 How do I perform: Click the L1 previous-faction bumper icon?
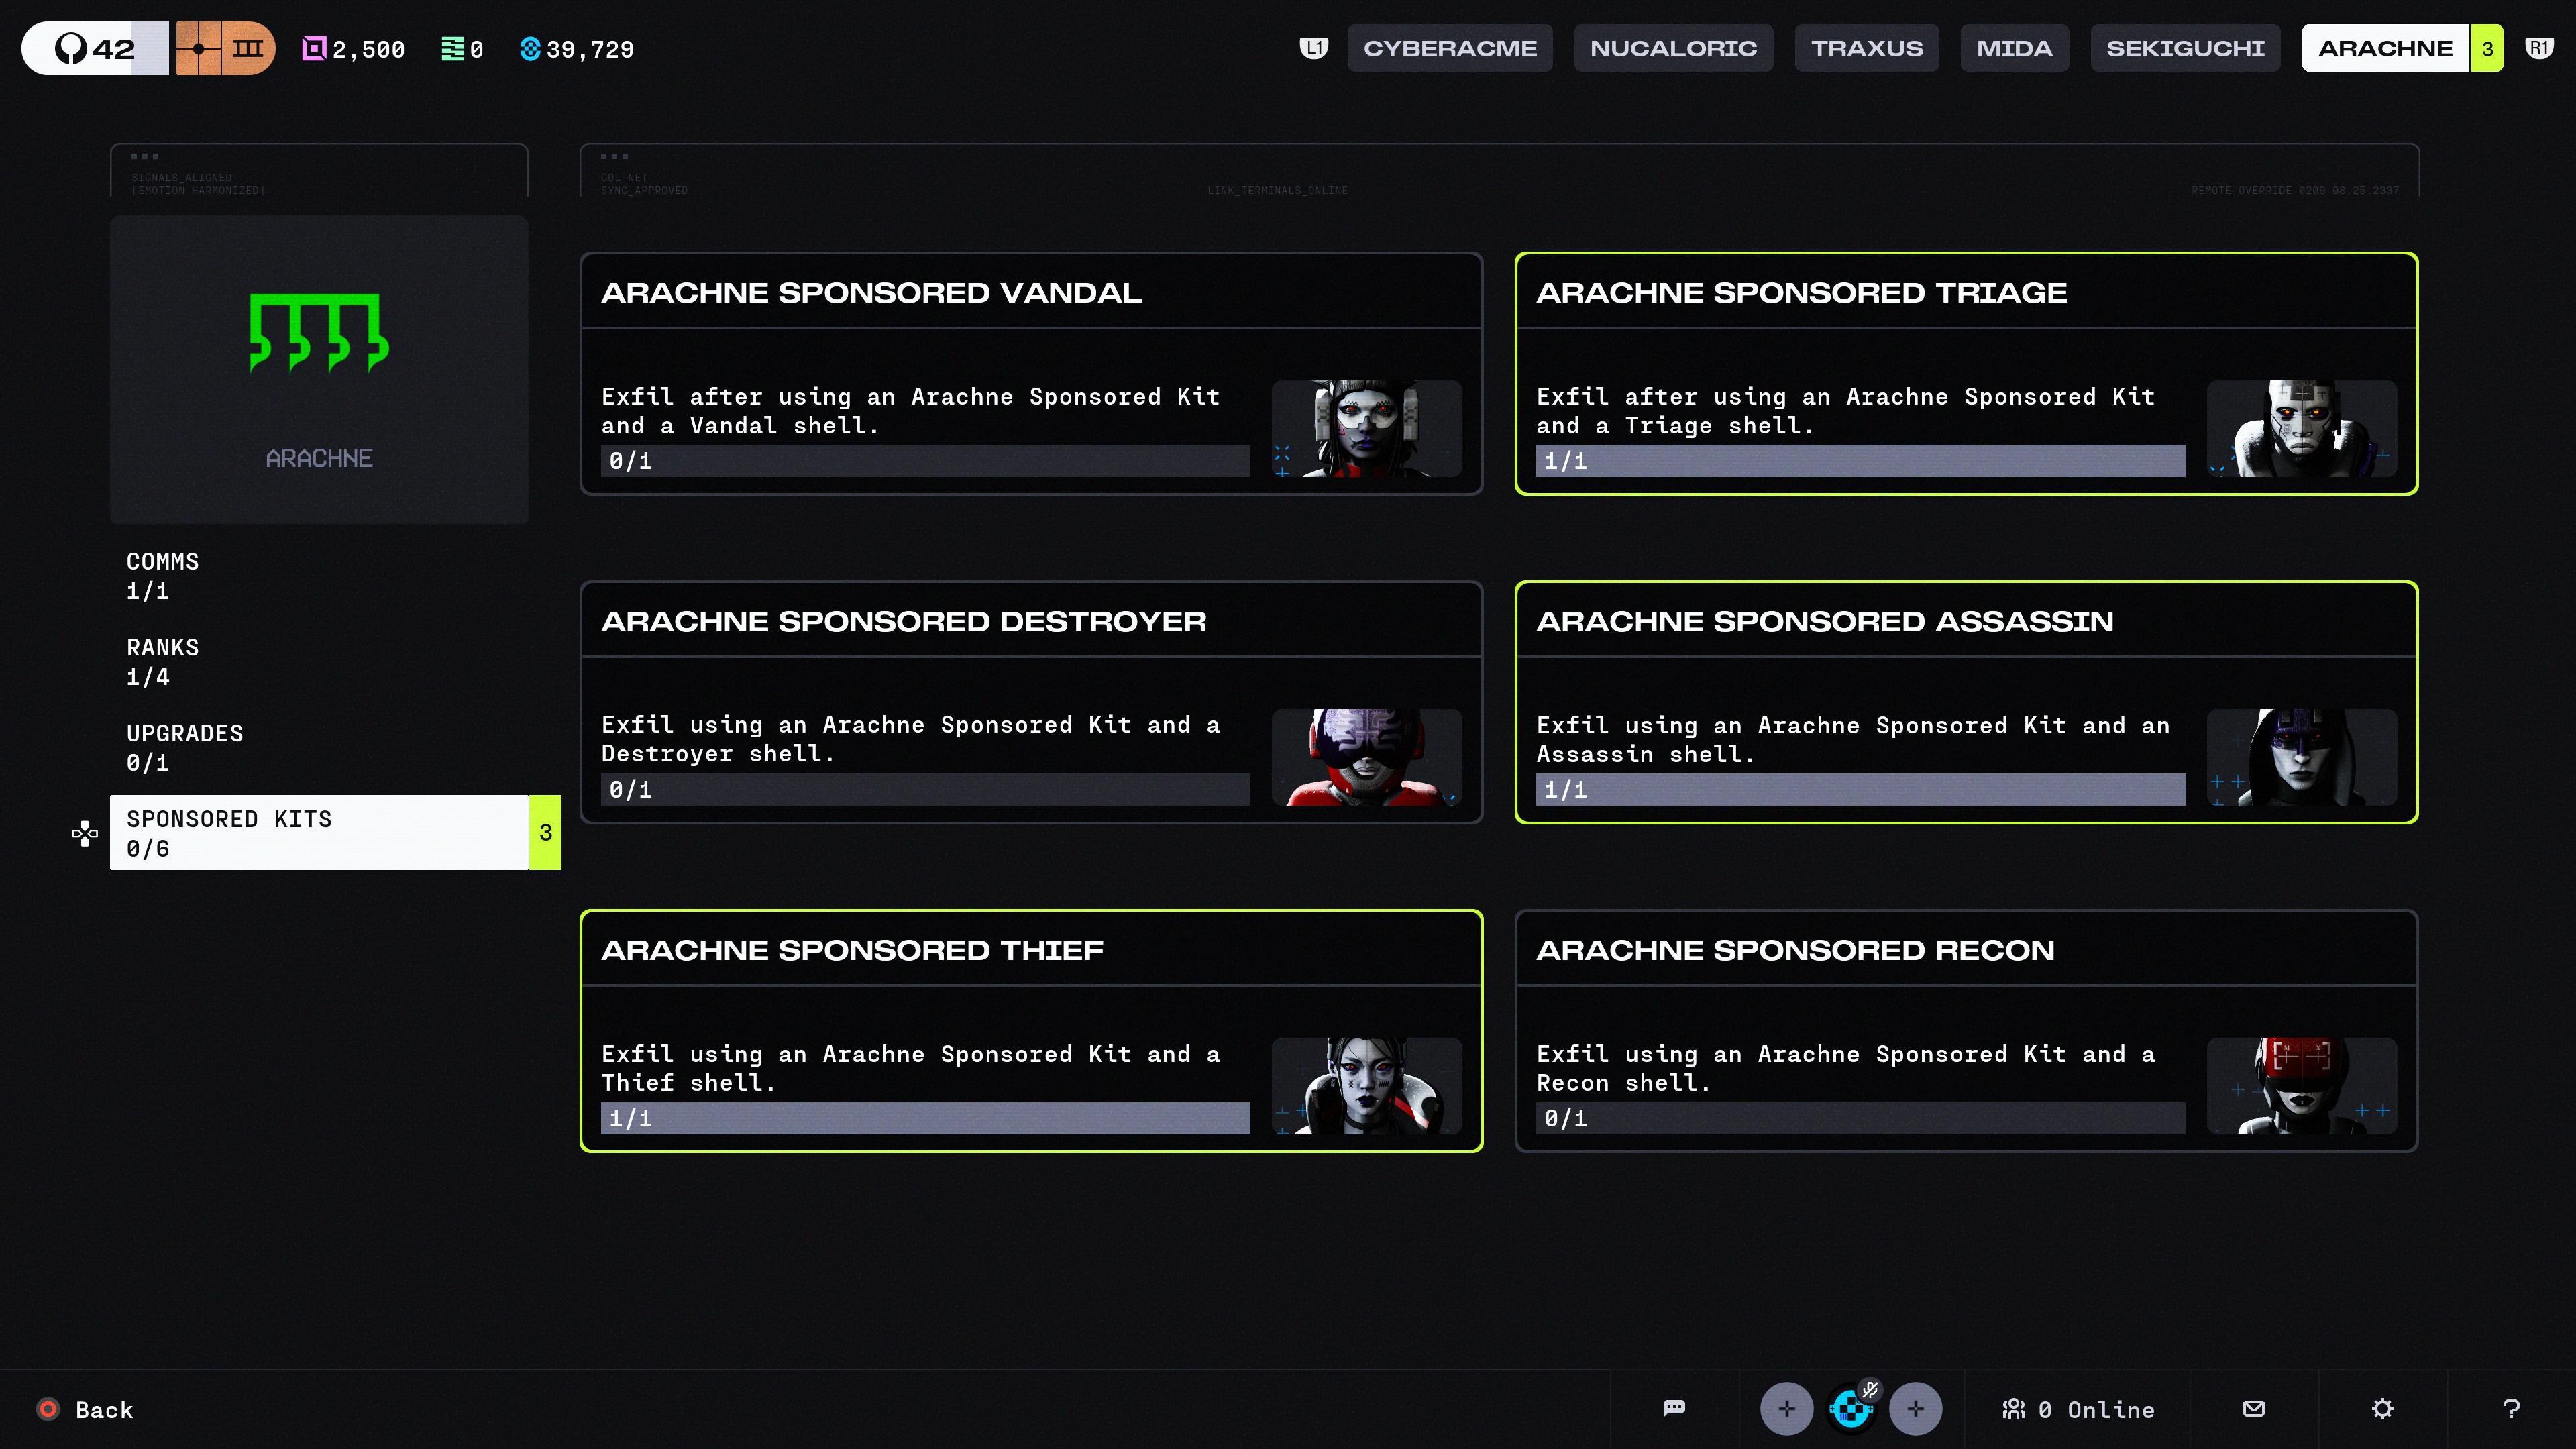(x=1313, y=48)
